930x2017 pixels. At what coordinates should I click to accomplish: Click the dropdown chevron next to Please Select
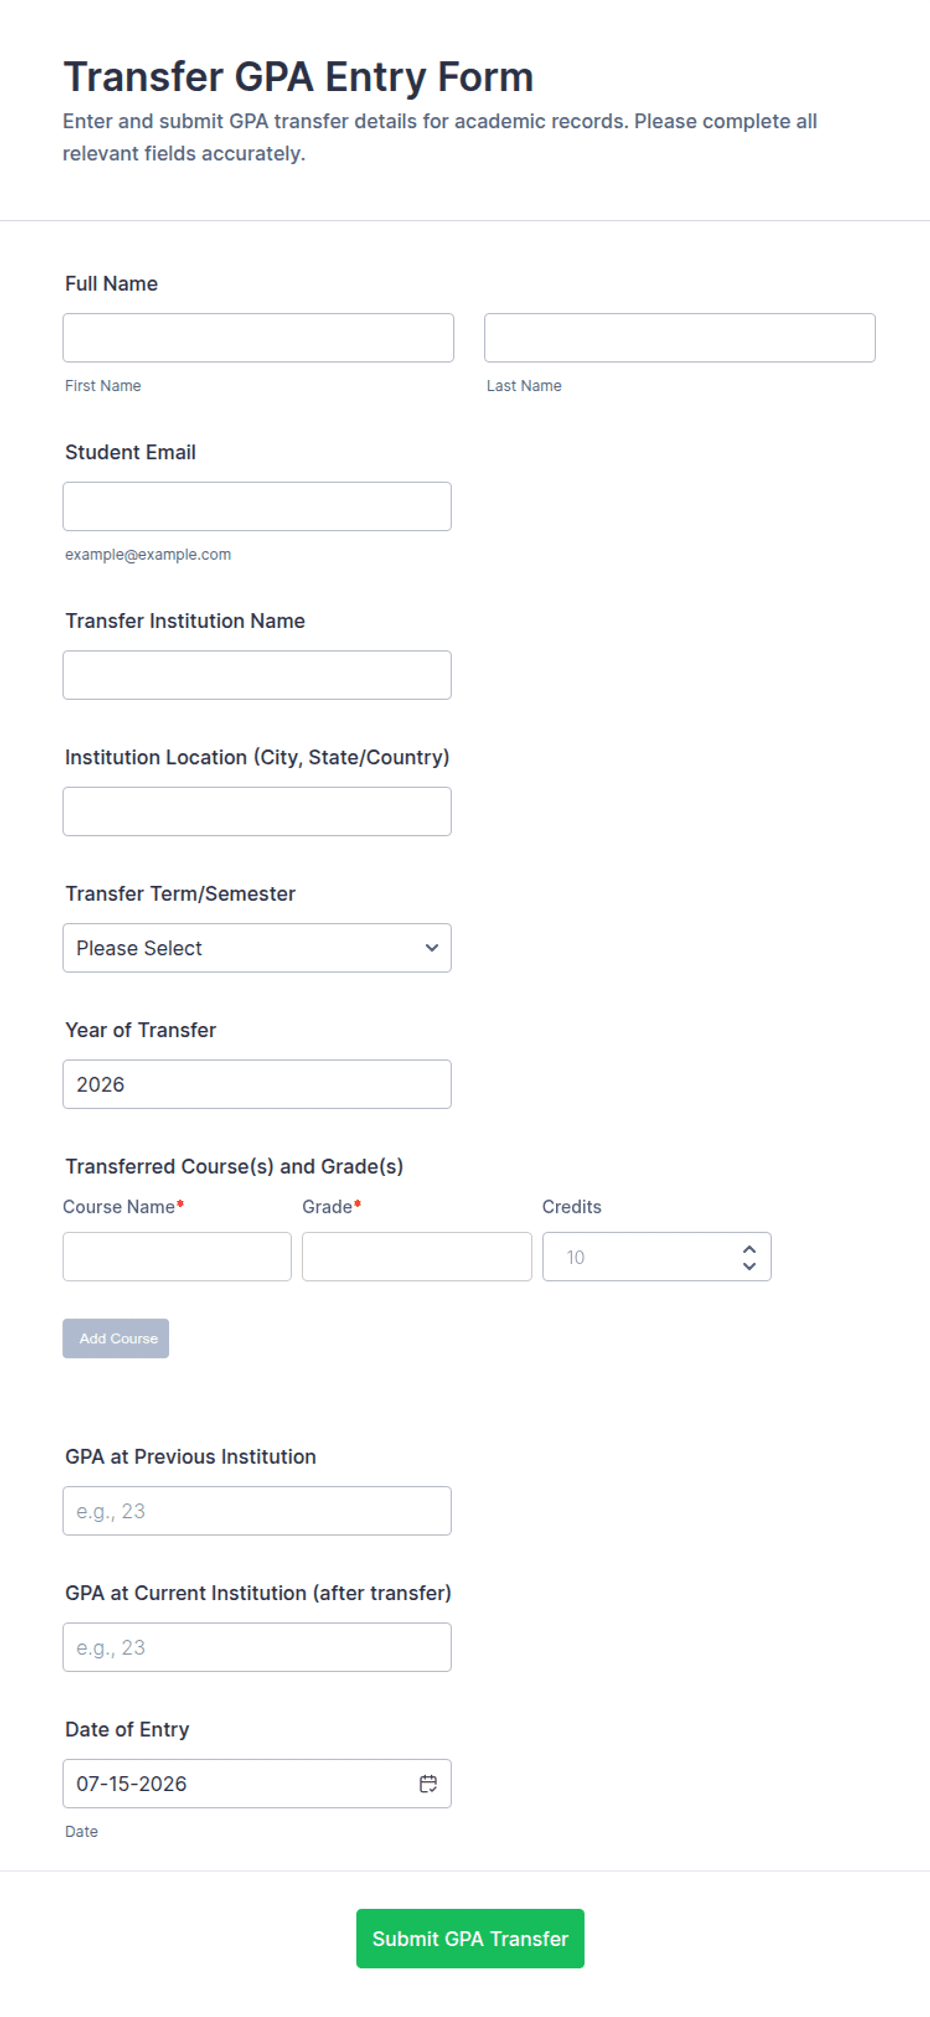point(431,948)
